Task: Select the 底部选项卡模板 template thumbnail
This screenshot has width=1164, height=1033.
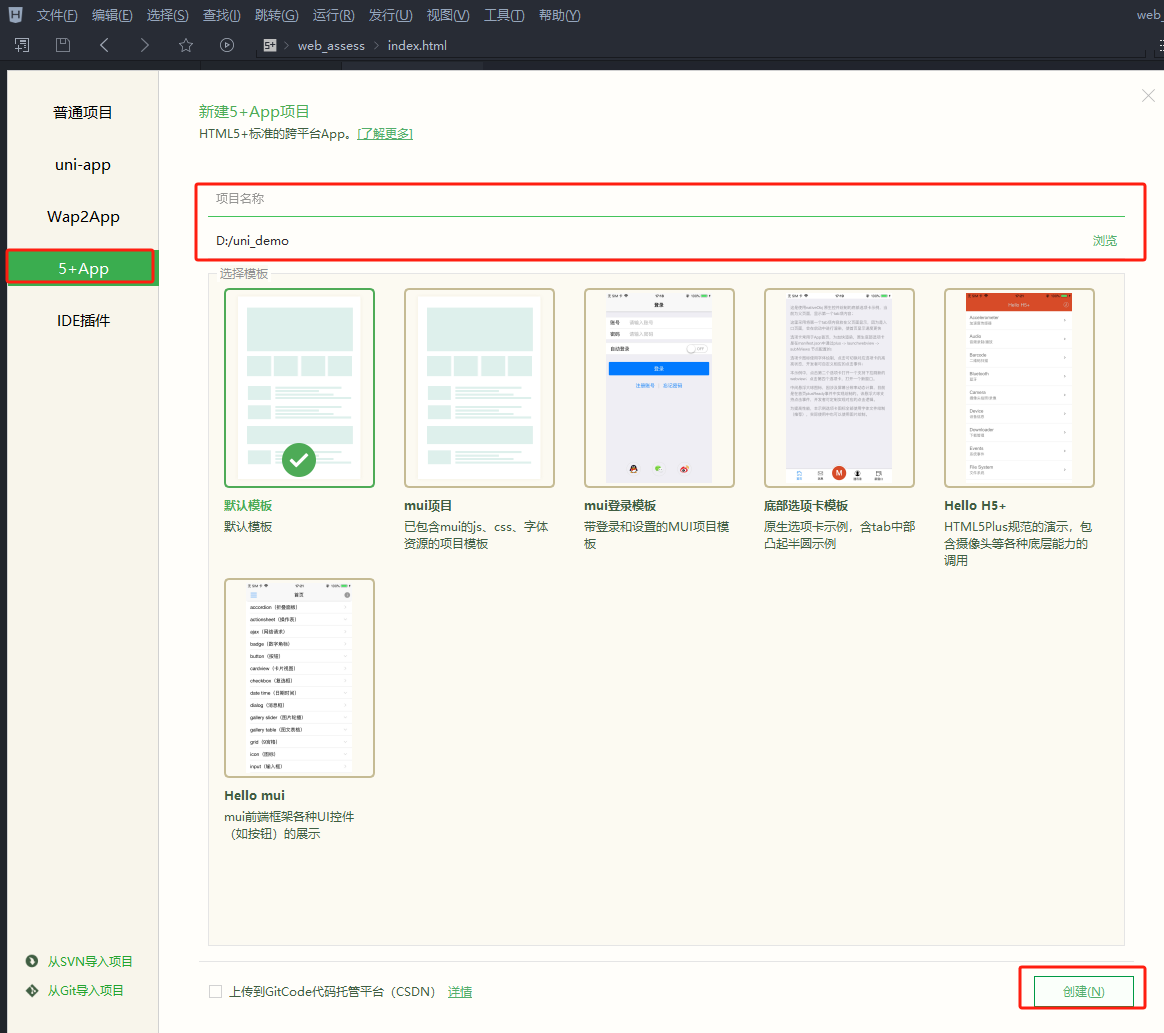Action: point(840,388)
